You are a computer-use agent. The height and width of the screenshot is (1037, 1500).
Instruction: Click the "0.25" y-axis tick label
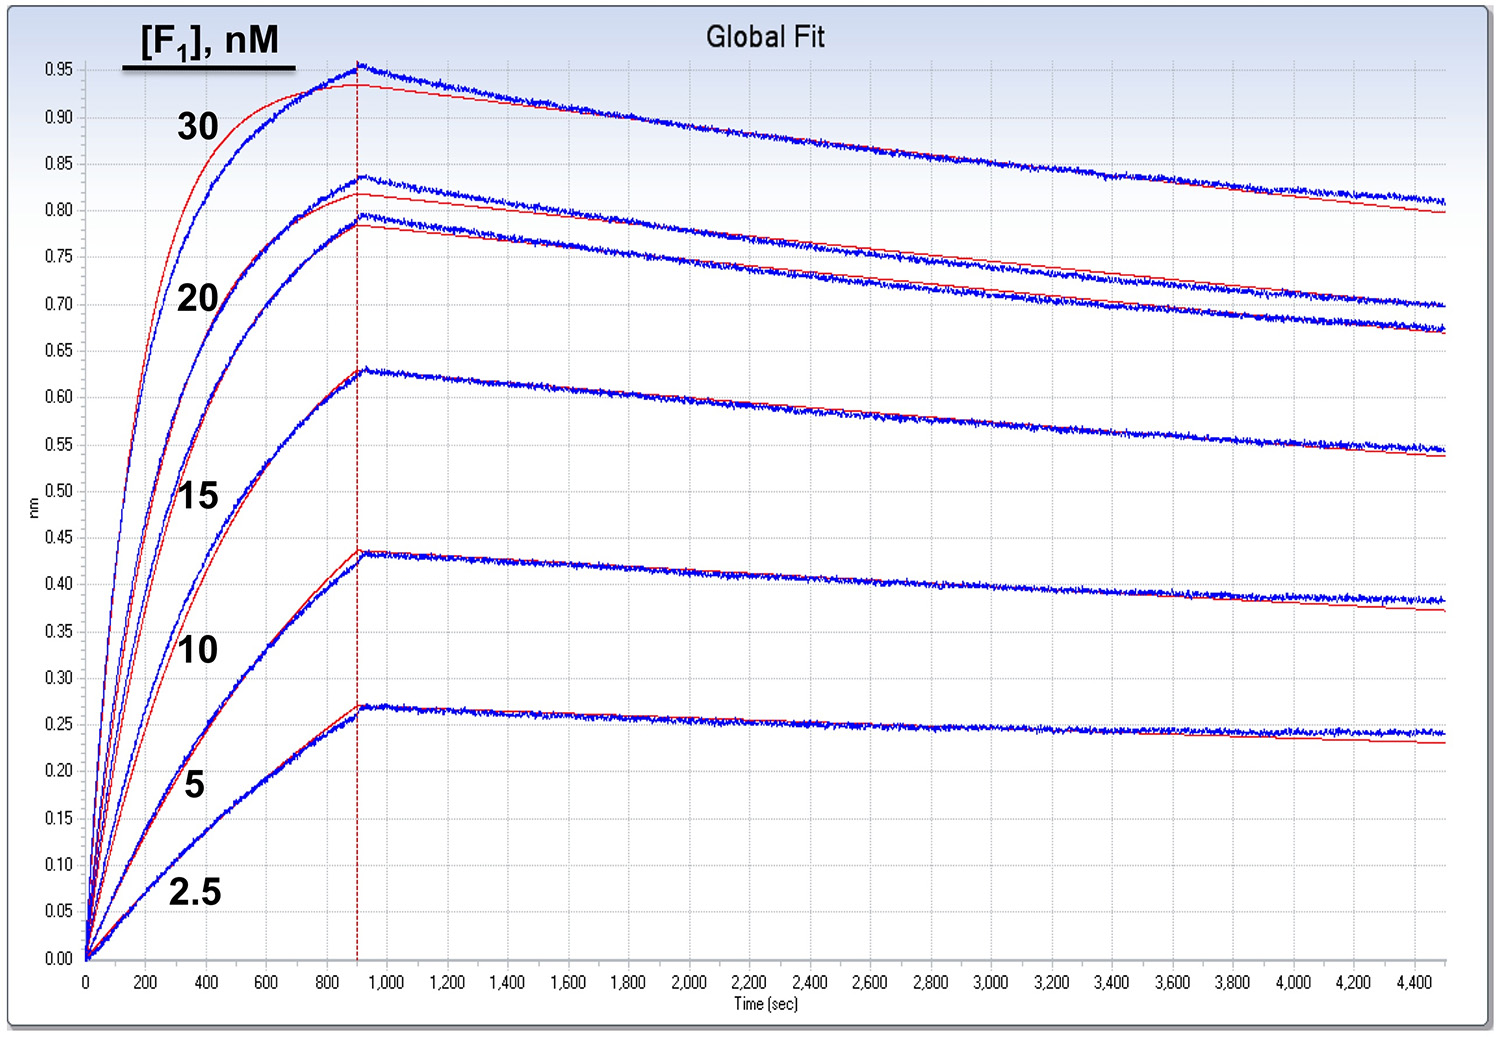tap(59, 725)
